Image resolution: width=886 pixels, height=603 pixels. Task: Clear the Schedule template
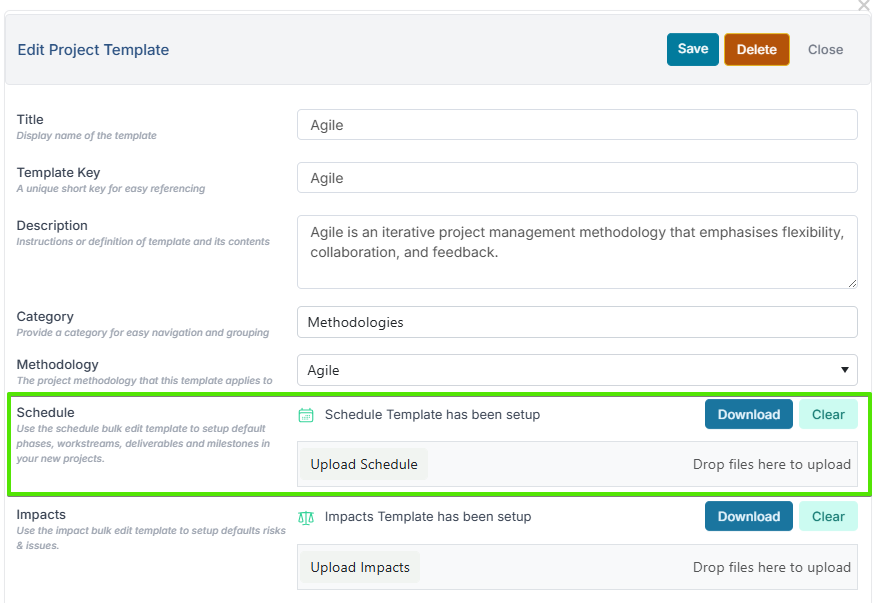pos(827,415)
